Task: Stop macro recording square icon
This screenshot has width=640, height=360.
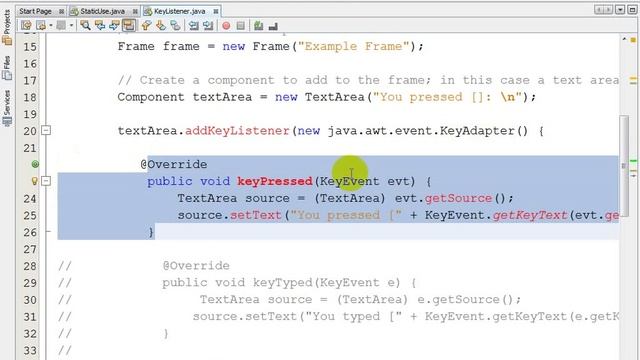Action: pyautogui.click(x=241, y=26)
